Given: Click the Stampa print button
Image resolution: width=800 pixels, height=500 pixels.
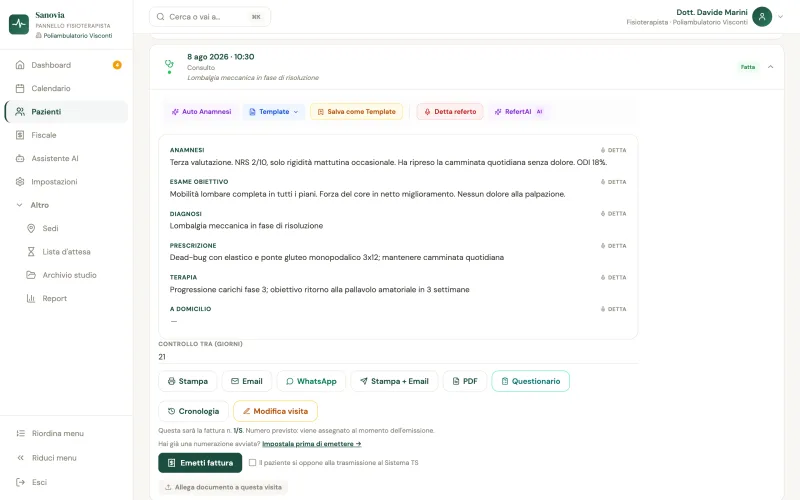Looking at the screenshot, I should (x=188, y=381).
